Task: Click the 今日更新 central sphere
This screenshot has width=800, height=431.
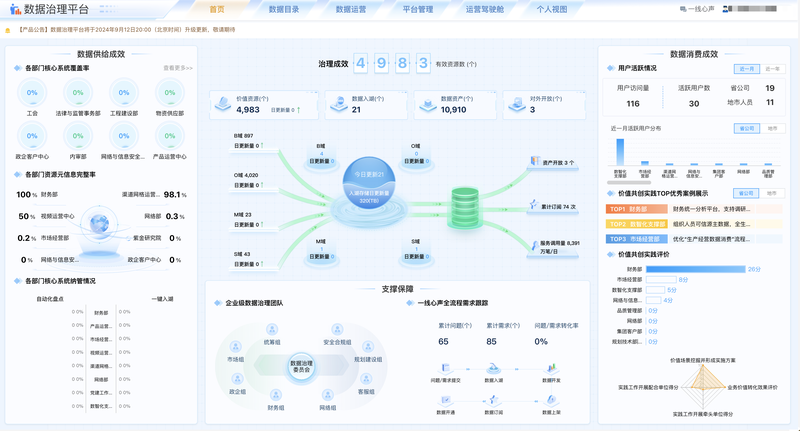Action: 369,183
